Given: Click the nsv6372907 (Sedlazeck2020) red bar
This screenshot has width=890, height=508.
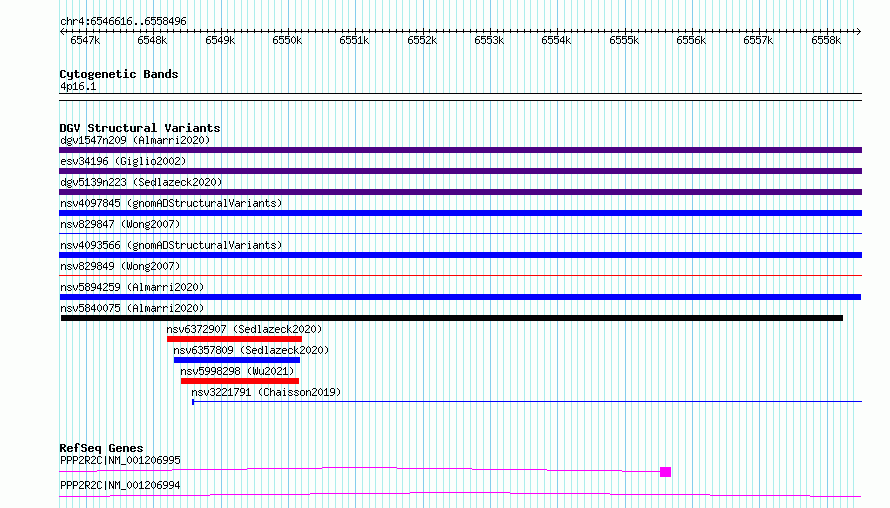Looking at the screenshot, I should click(x=234, y=339).
